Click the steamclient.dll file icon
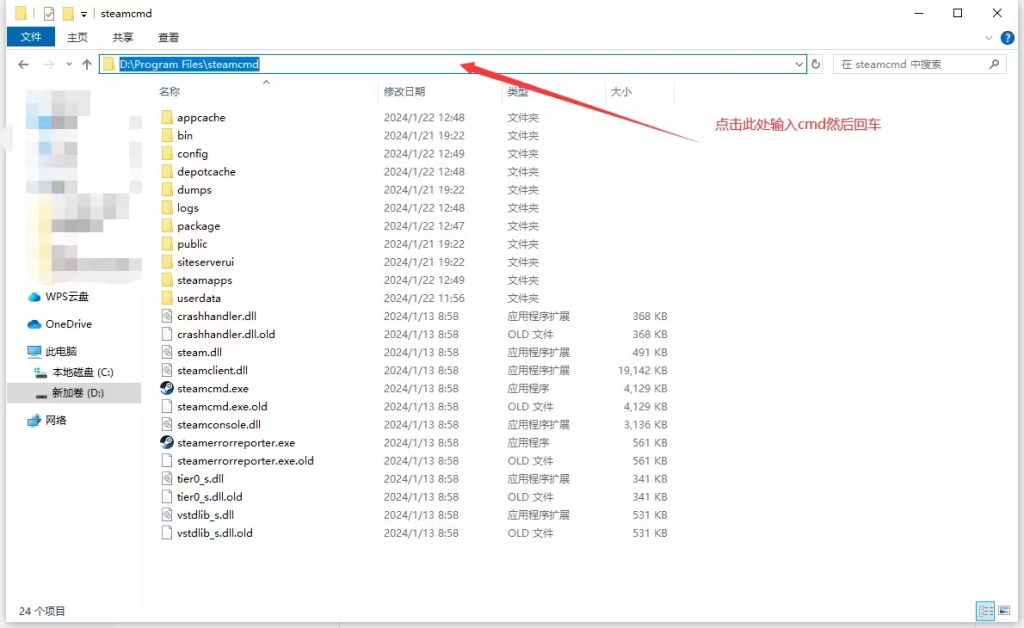Screen dimensions: 1024x628 pyautogui.click(x=167, y=370)
